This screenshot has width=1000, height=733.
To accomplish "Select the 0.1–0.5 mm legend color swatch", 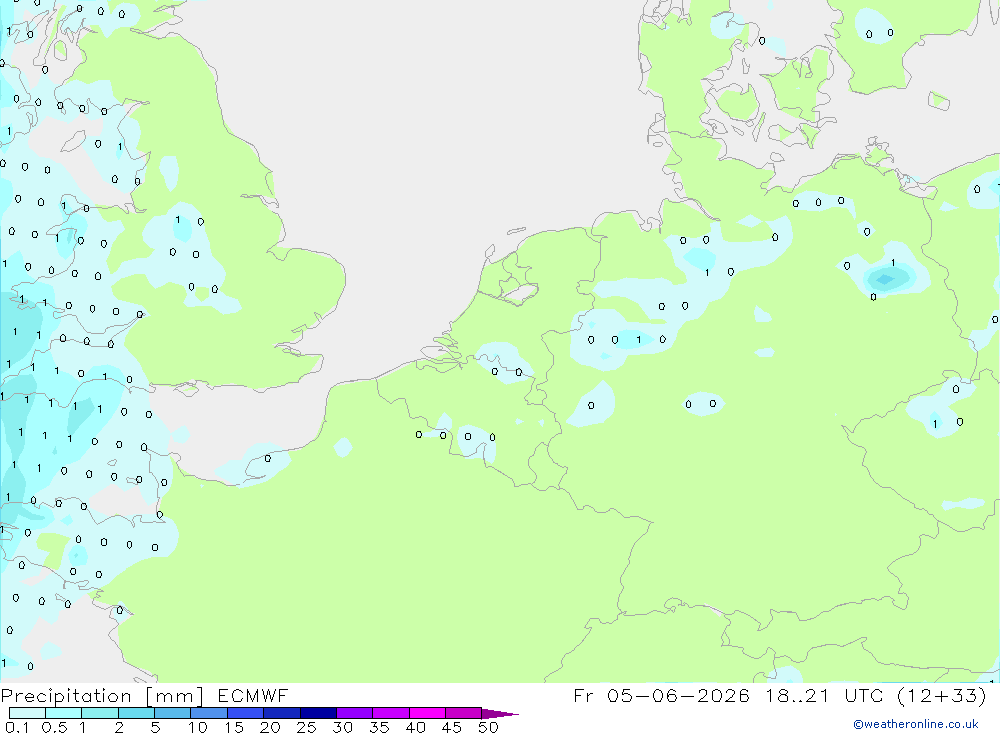I will (27, 713).
